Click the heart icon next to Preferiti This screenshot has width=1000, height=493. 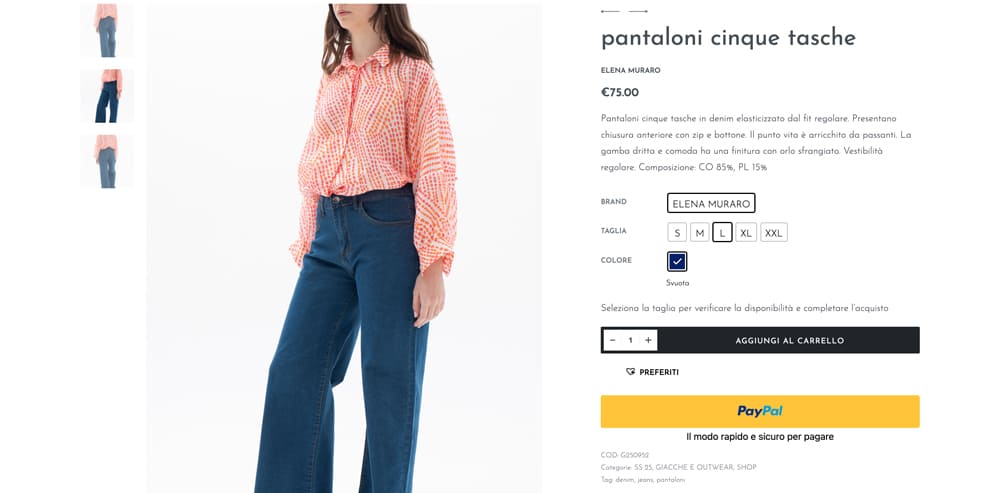[x=631, y=372]
